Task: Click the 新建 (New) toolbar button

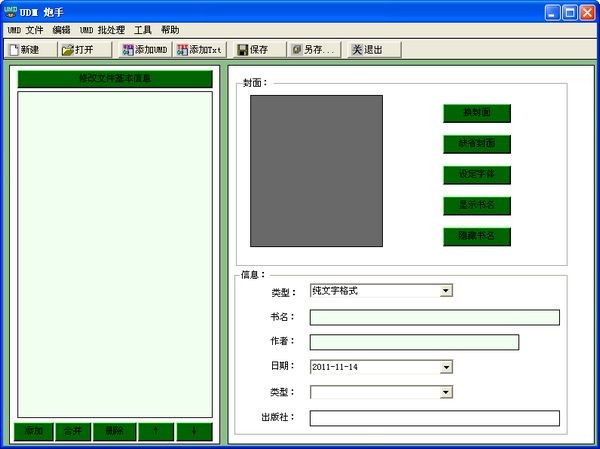Action: coord(31,50)
